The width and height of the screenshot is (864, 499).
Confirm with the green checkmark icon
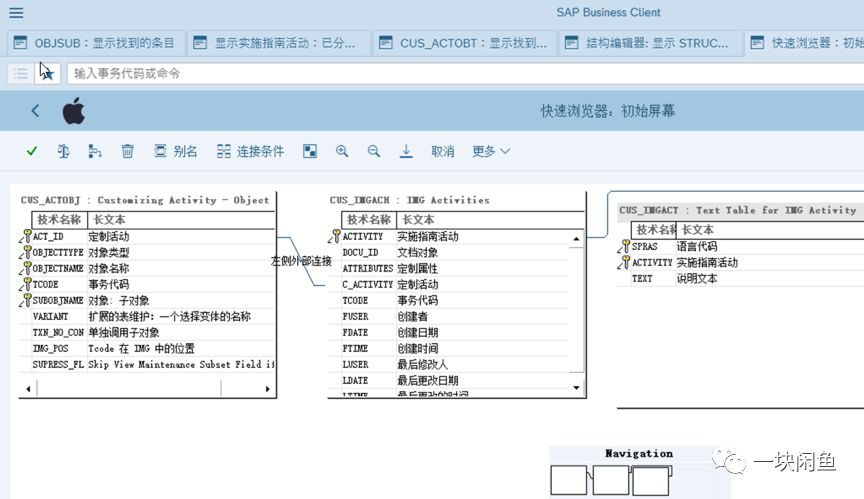(32, 151)
